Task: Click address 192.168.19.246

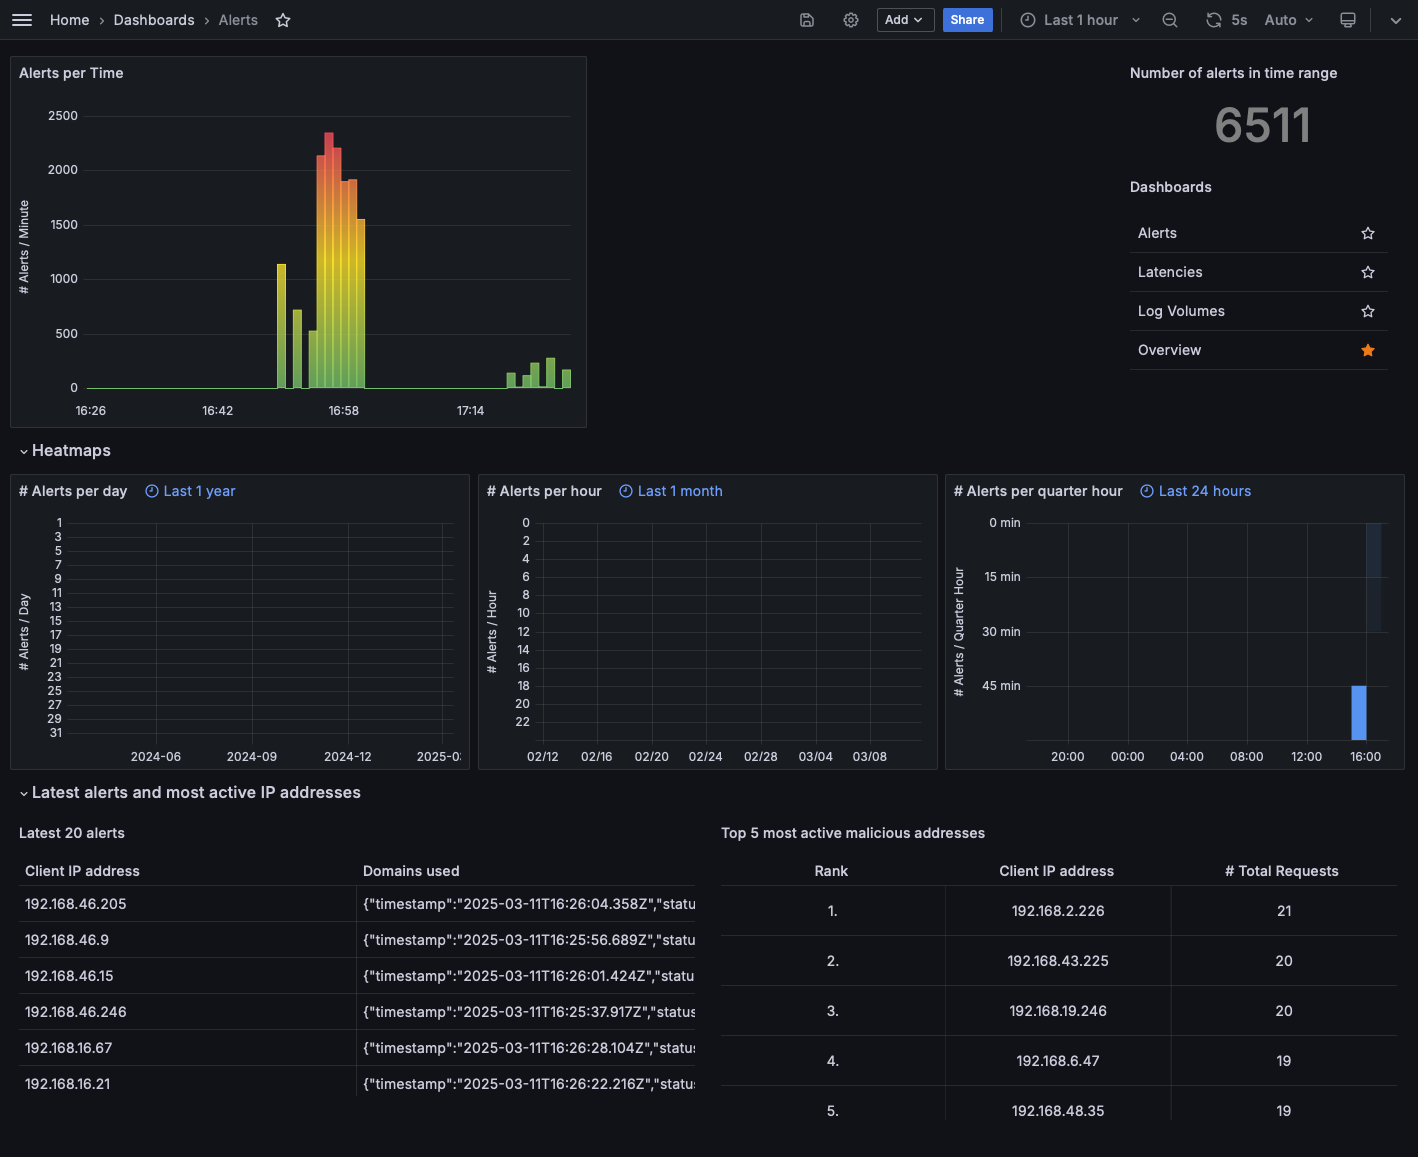Action: (x=1058, y=1011)
